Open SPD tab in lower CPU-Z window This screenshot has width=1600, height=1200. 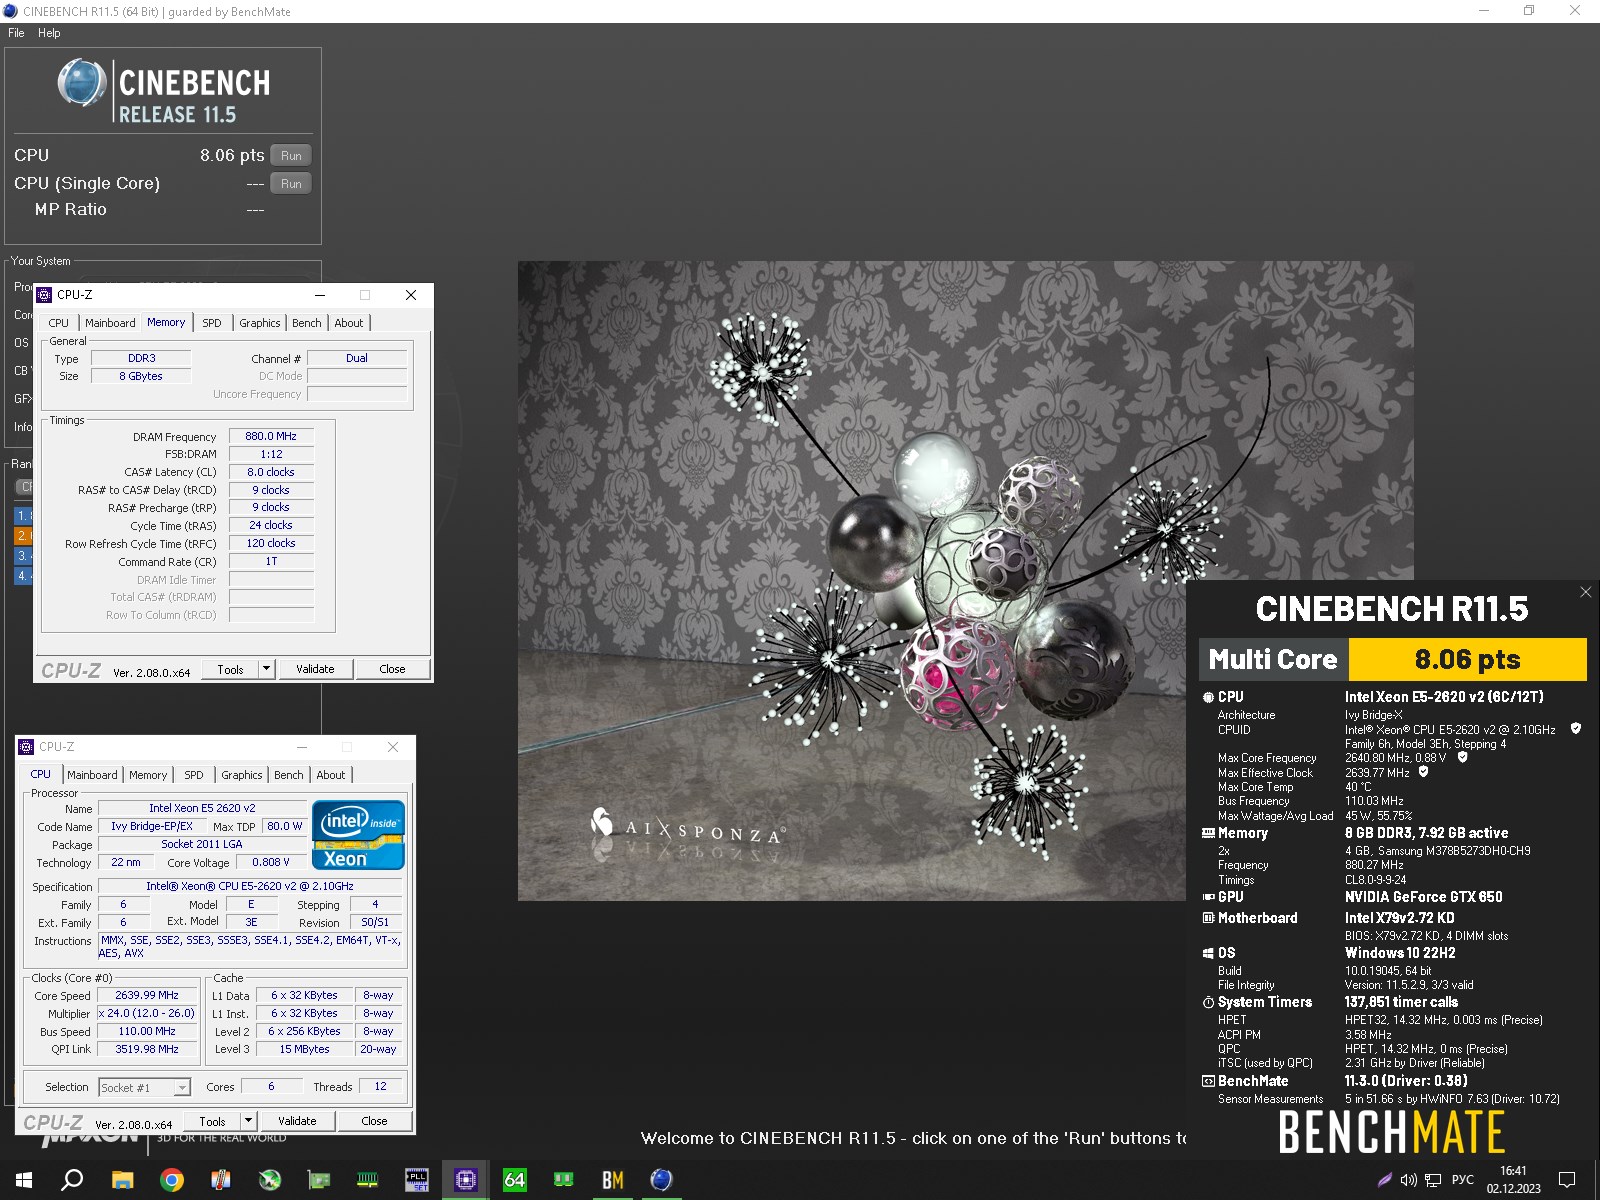pos(194,775)
